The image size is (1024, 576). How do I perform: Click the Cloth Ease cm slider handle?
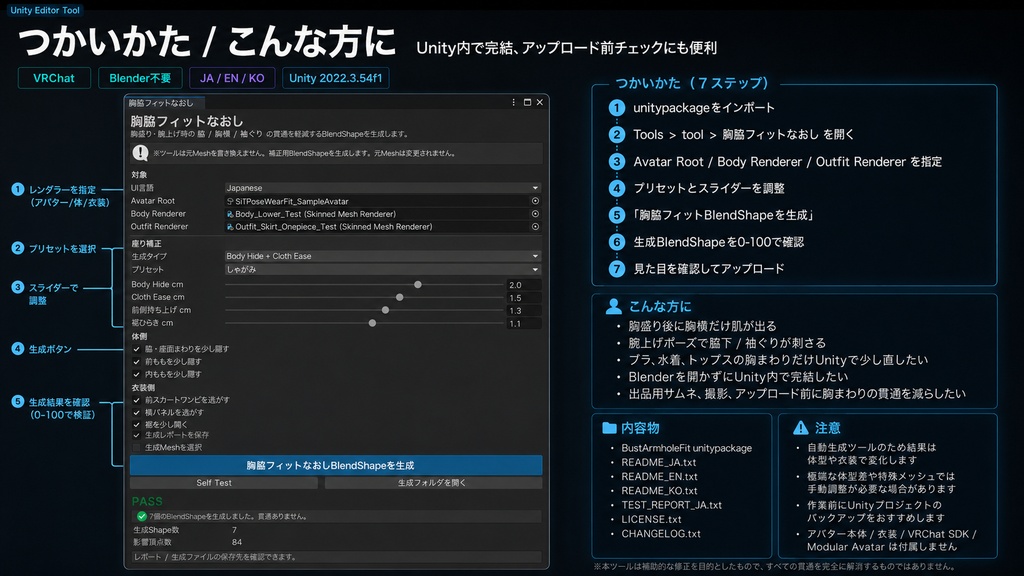[x=400, y=297]
